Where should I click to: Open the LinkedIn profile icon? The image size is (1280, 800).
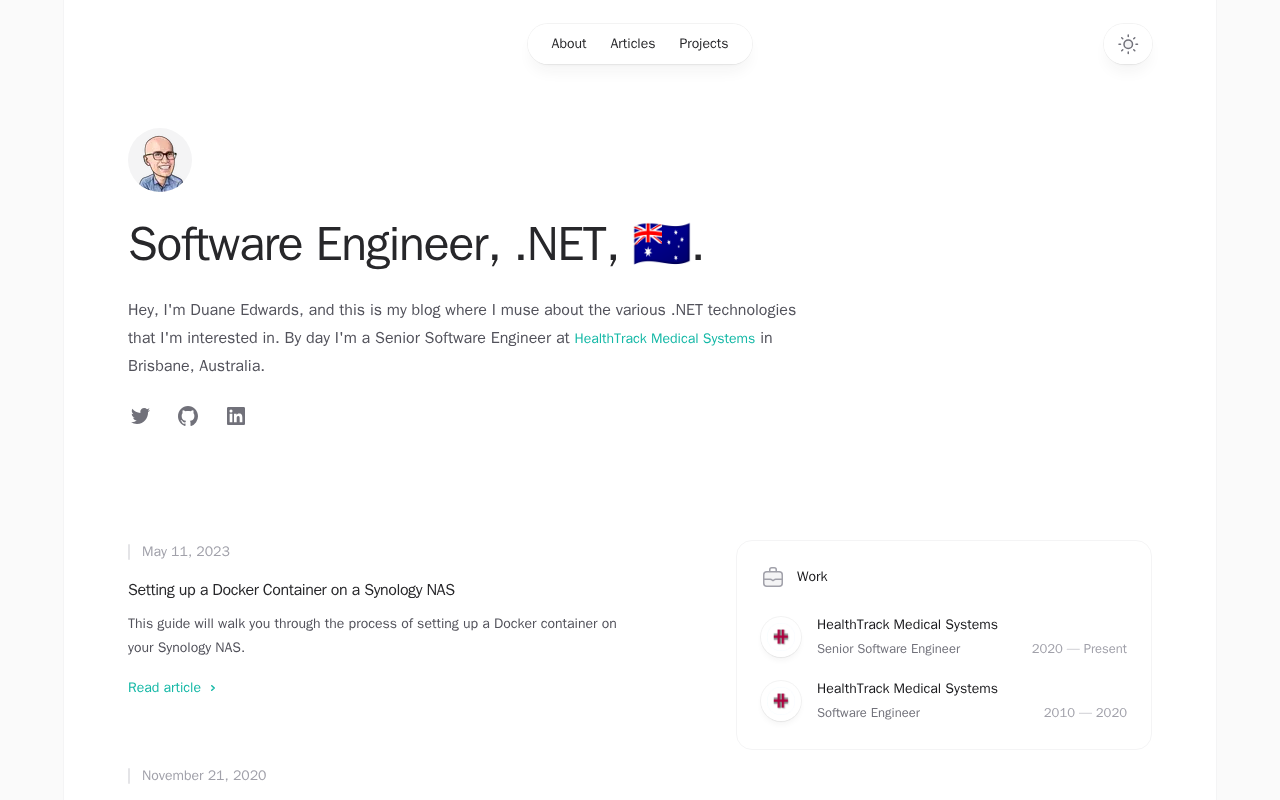236,416
